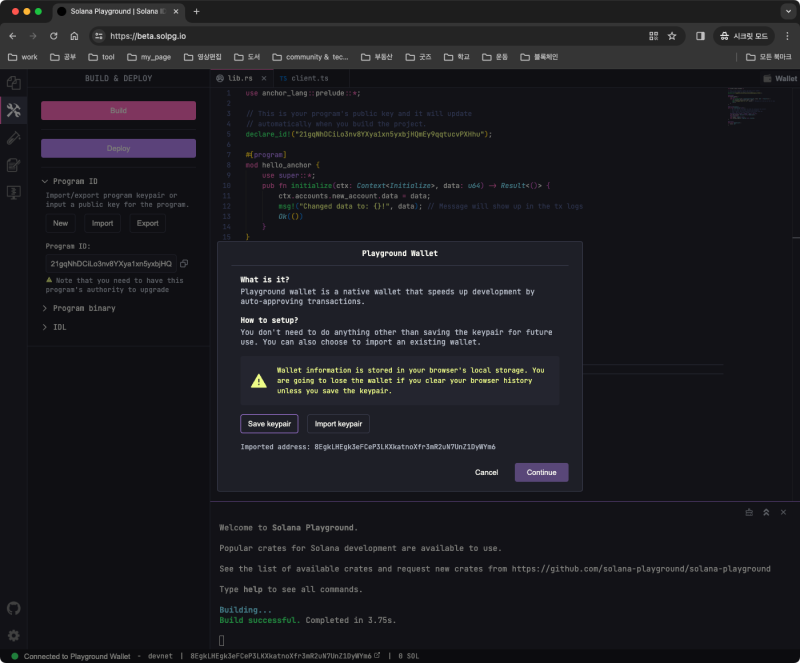Toggle browser side panel icon
The image size is (800, 663).
coord(701,36)
